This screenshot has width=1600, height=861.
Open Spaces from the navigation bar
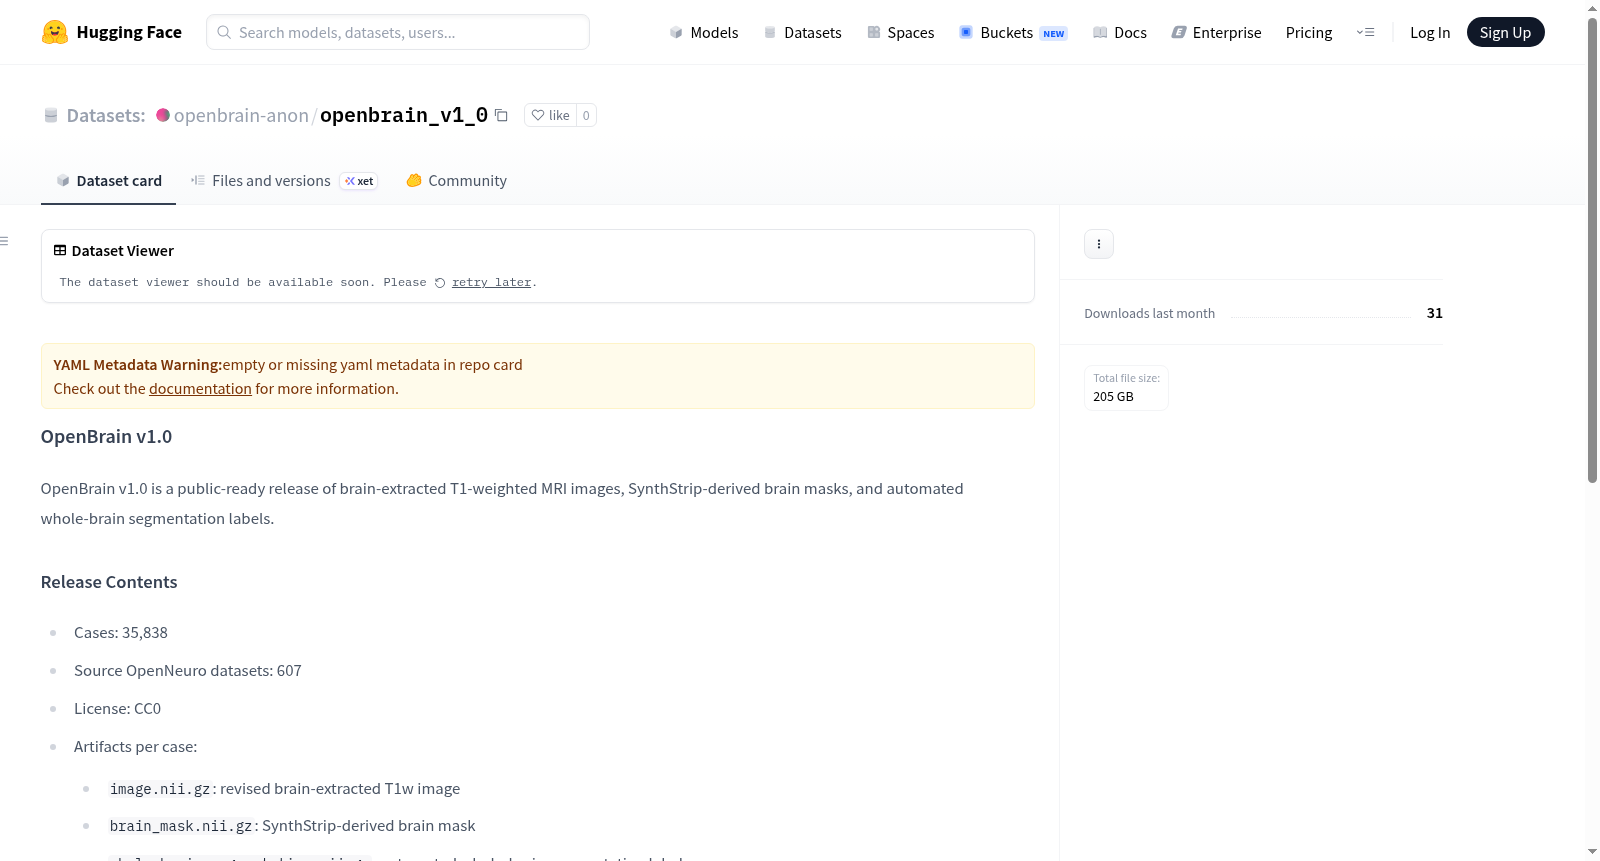900,32
